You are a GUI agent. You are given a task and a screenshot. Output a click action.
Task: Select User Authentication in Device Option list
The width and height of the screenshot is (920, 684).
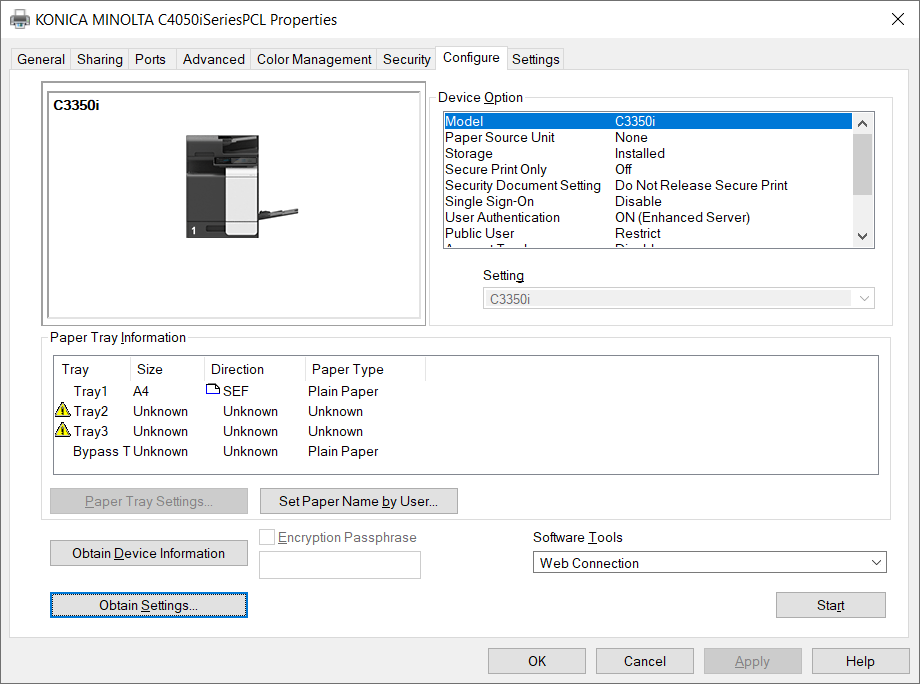[502, 217]
